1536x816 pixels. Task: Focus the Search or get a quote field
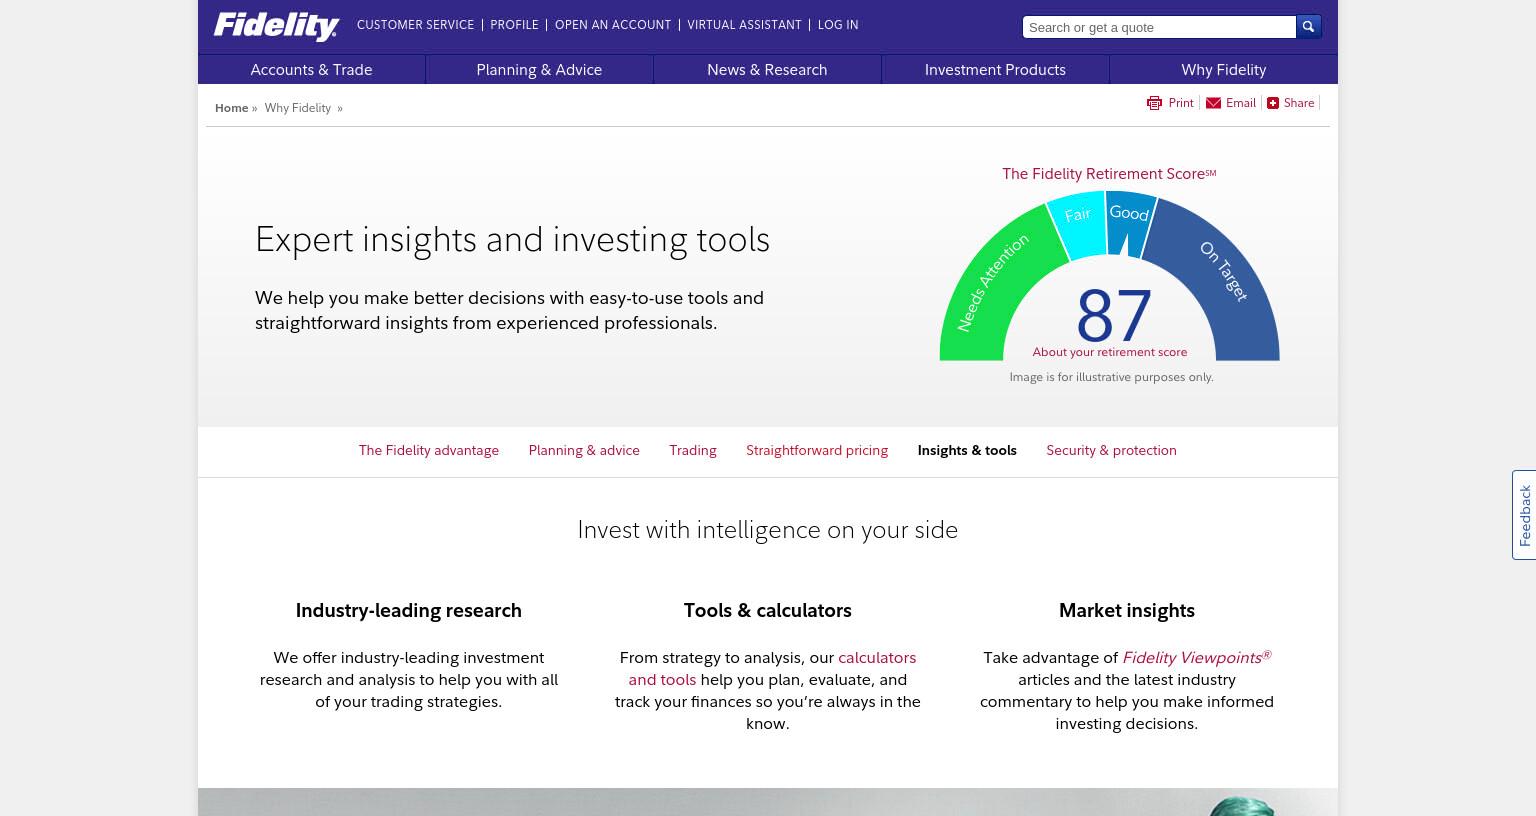[x=1159, y=27]
